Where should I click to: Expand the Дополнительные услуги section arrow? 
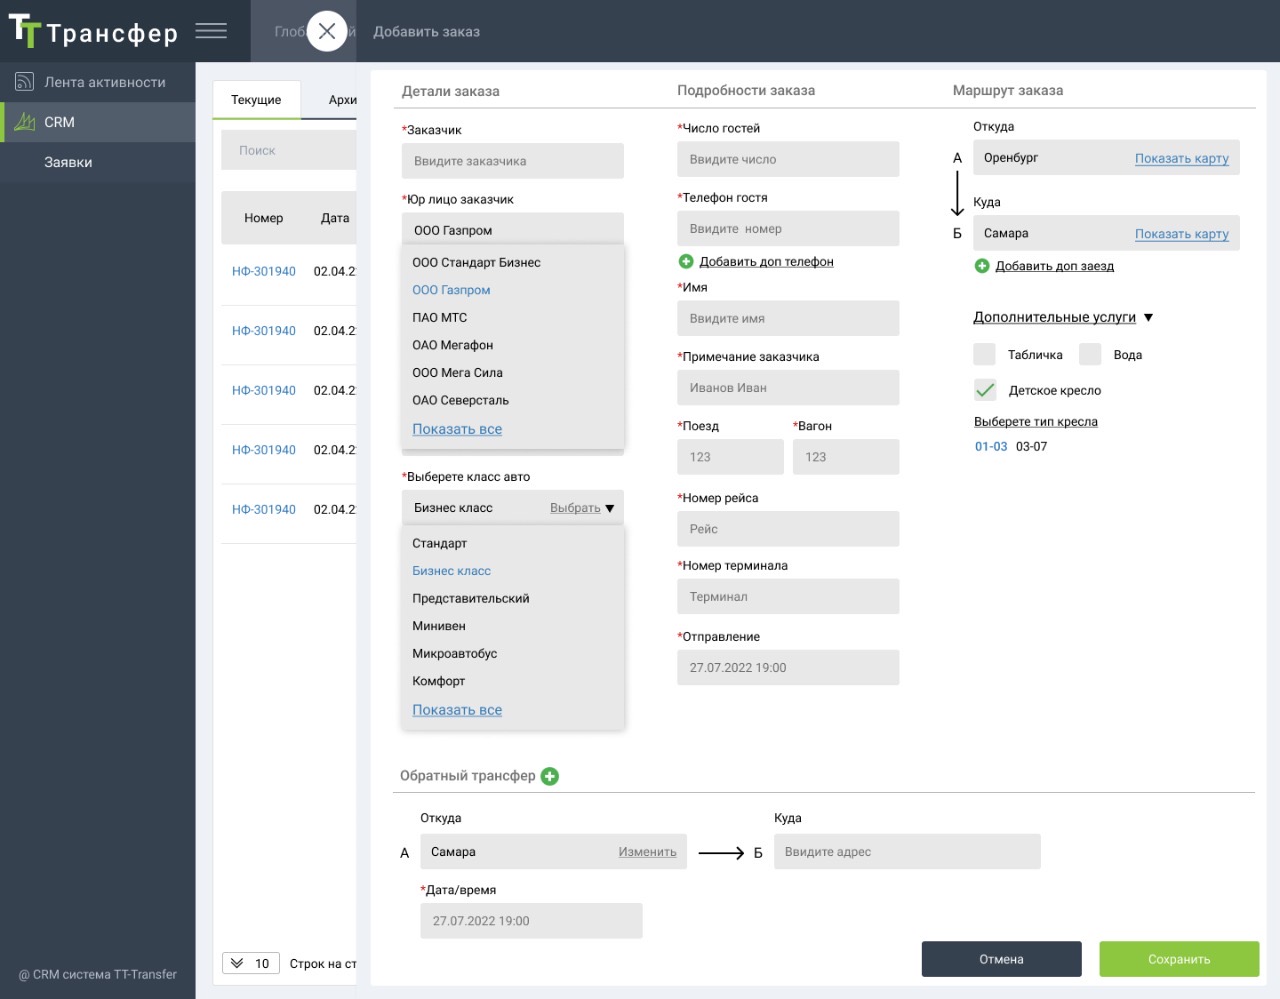pyautogui.click(x=1148, y=318)
